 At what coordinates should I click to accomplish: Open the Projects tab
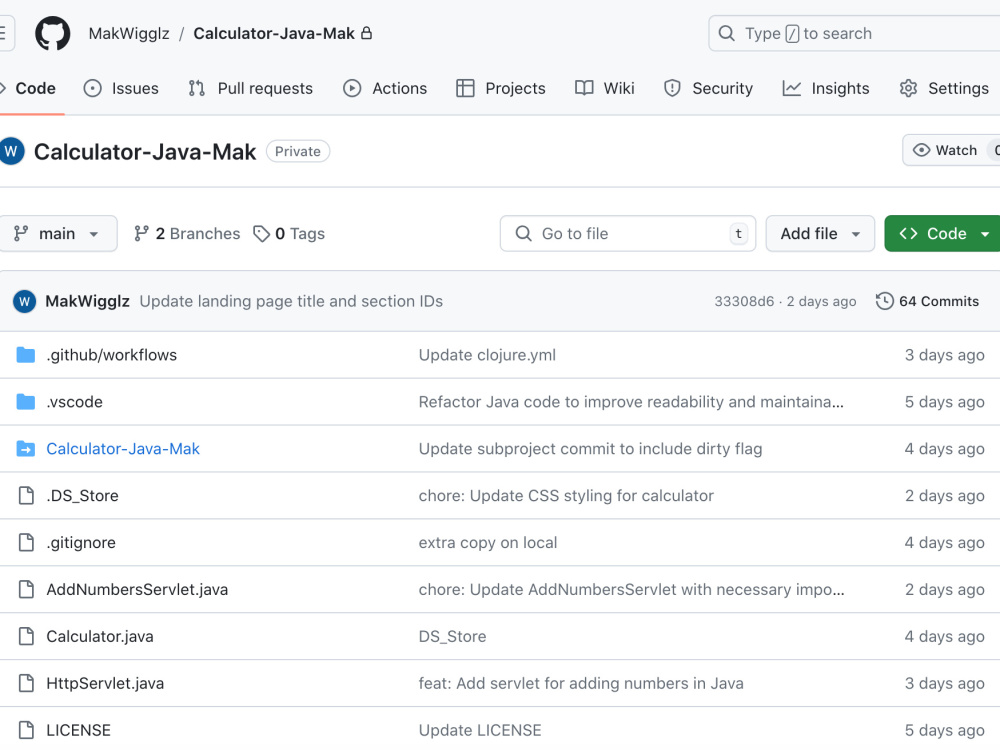501,88
